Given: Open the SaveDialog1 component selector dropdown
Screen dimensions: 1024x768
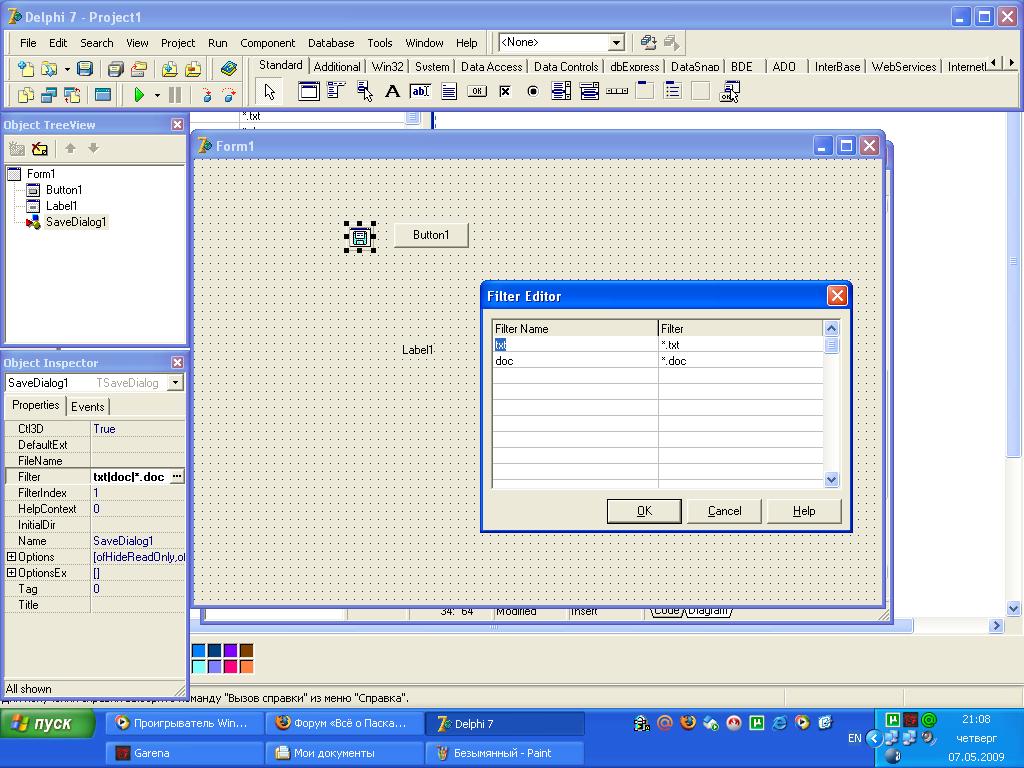Looking at the screenshot, I should (175, 383).
